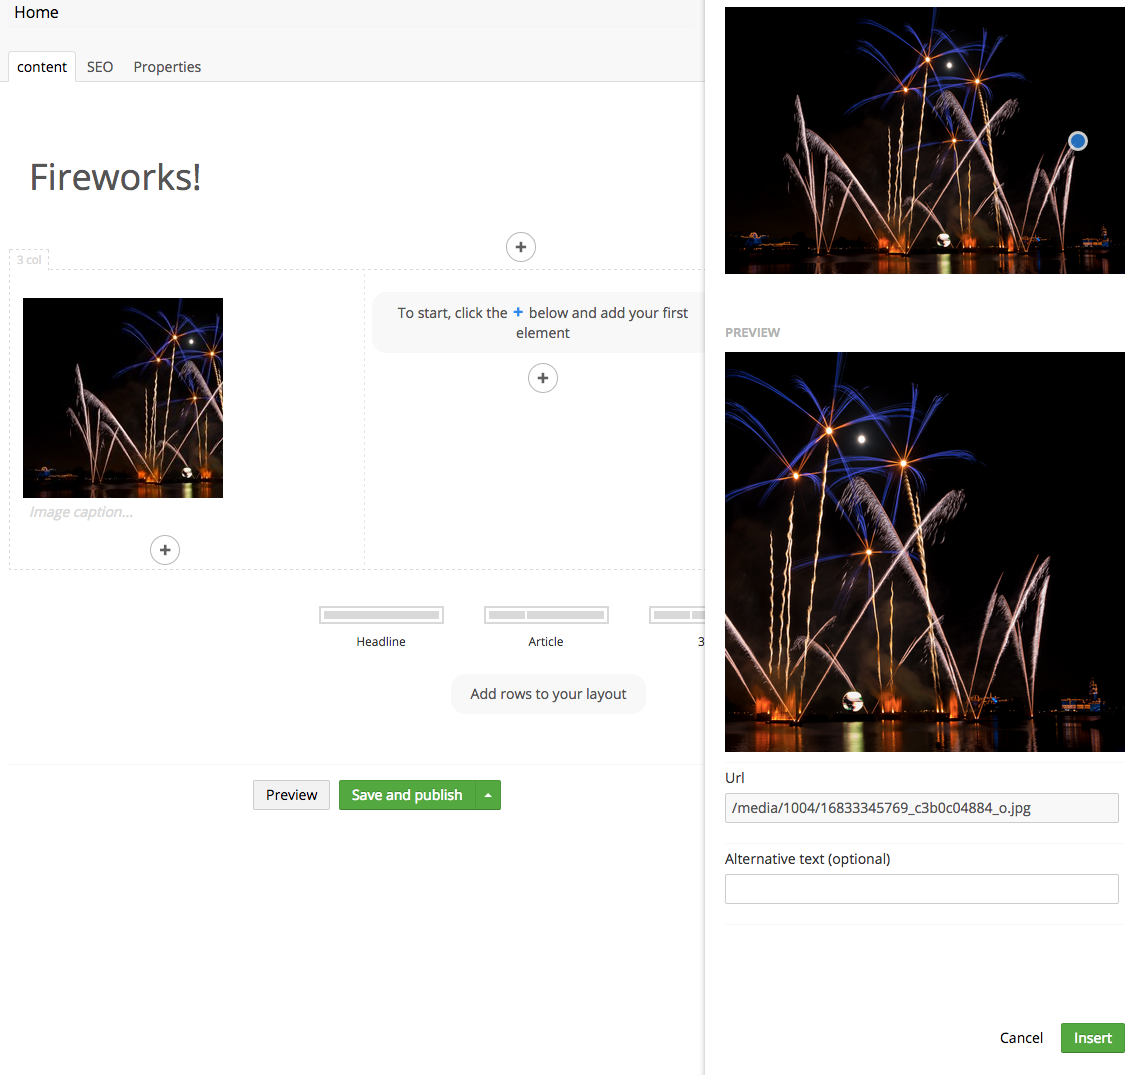
Task: Click the Preview button
Action: point(291,795)
